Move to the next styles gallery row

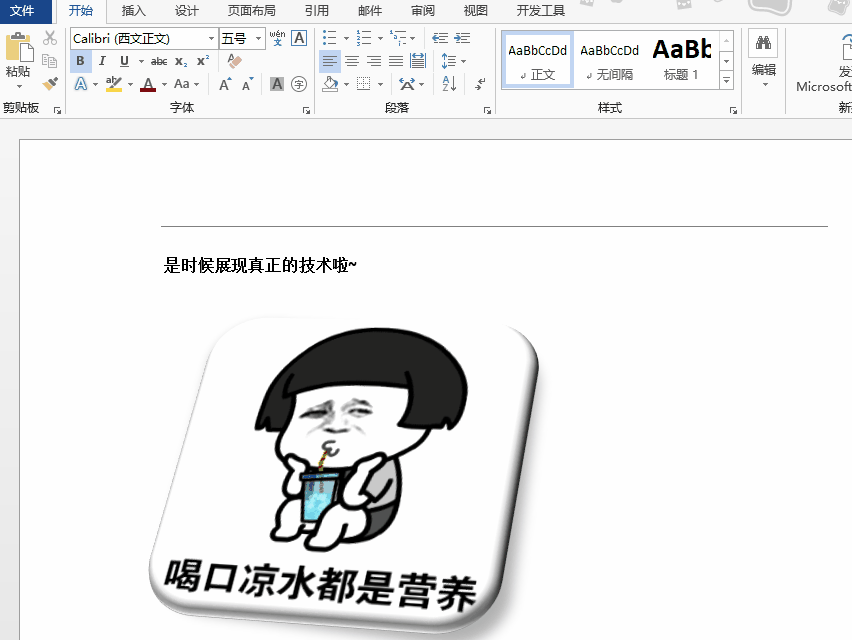pyautogui.click(x=726, y=61)
